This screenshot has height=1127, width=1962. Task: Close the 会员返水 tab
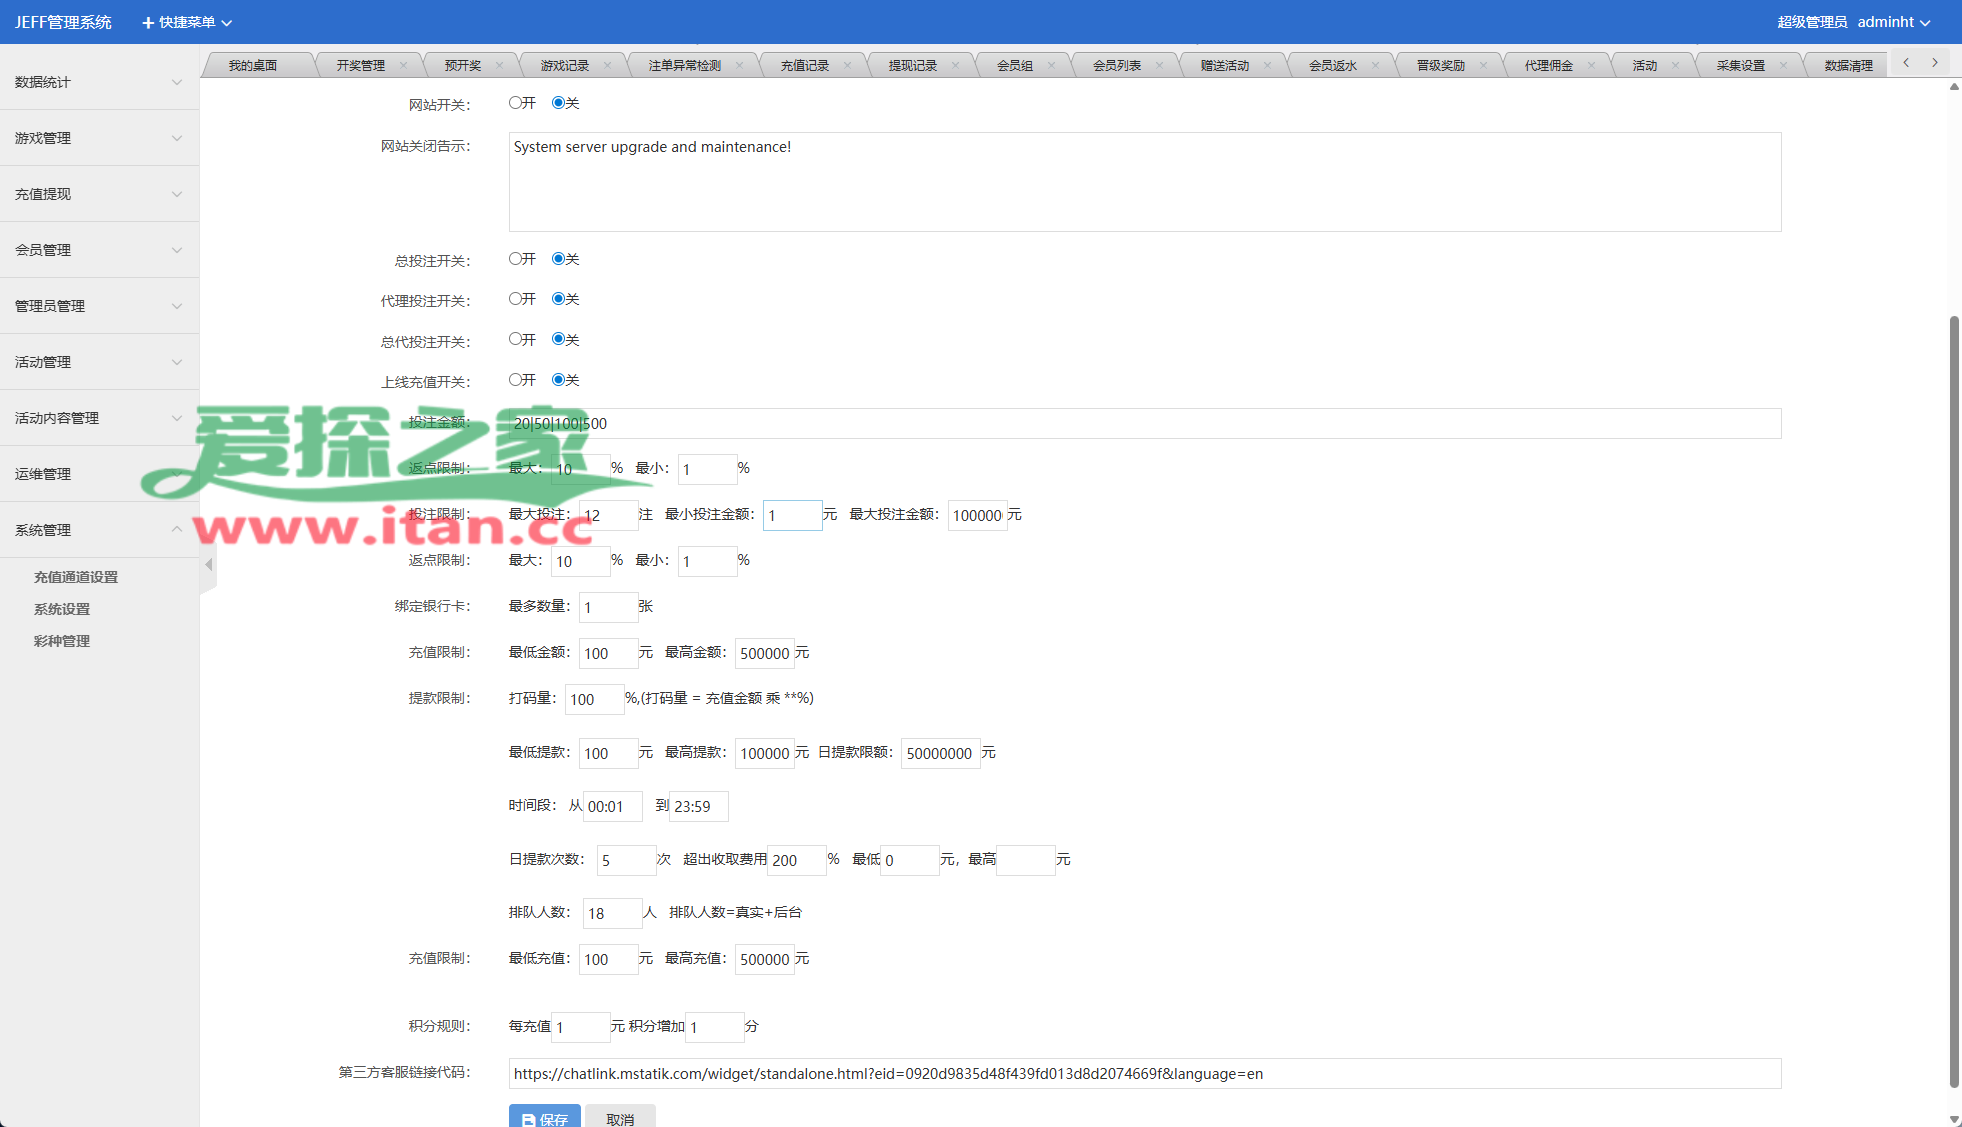(x=1375, y=65)
